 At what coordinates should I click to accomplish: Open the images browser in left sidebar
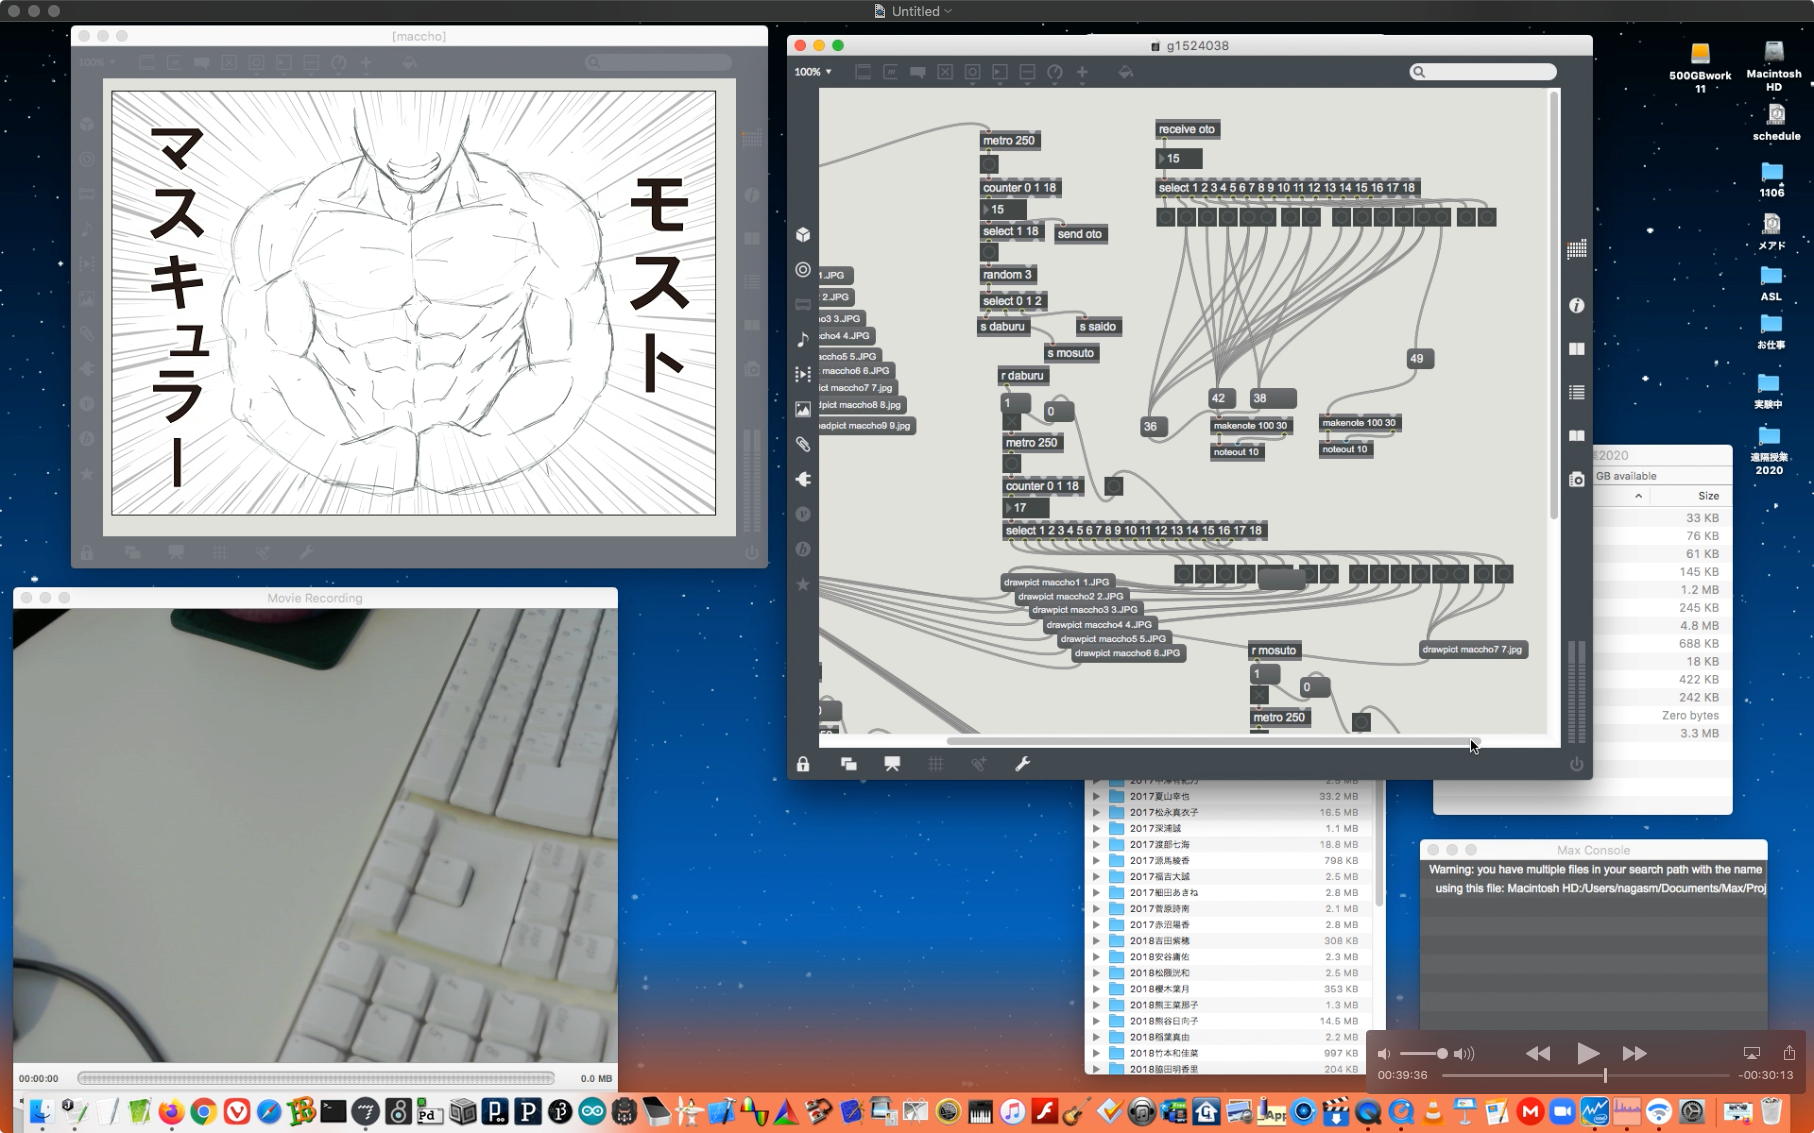803,409
